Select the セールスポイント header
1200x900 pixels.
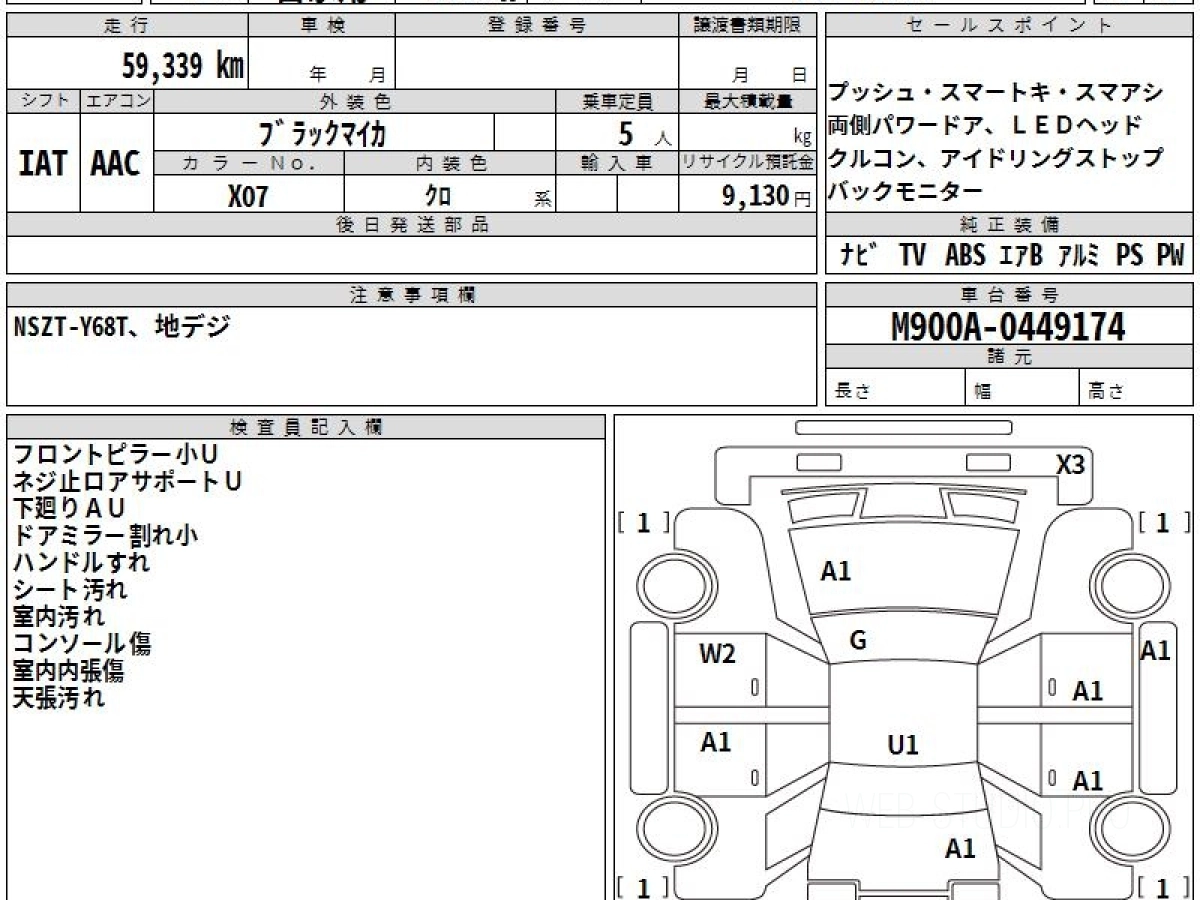click(1010, 26)
